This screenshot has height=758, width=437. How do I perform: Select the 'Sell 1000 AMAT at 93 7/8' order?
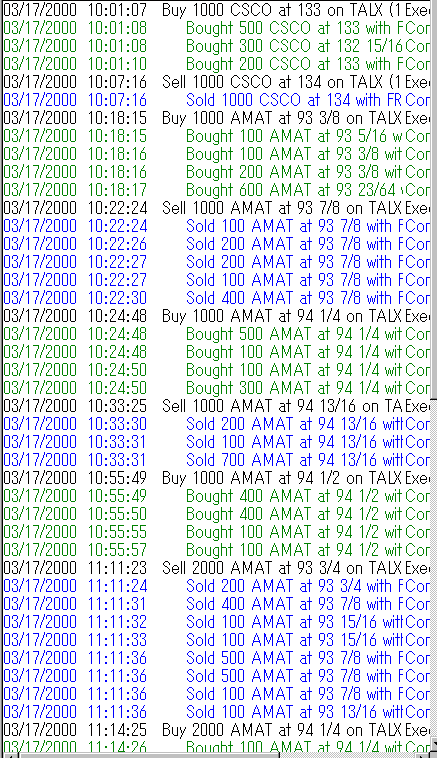tap(216, 208)
